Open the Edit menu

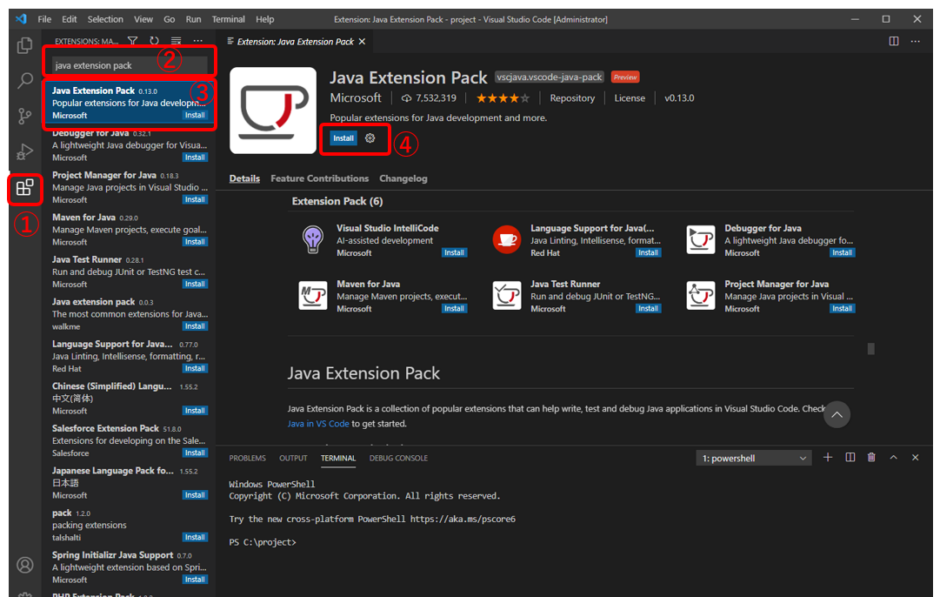[69, 19]
